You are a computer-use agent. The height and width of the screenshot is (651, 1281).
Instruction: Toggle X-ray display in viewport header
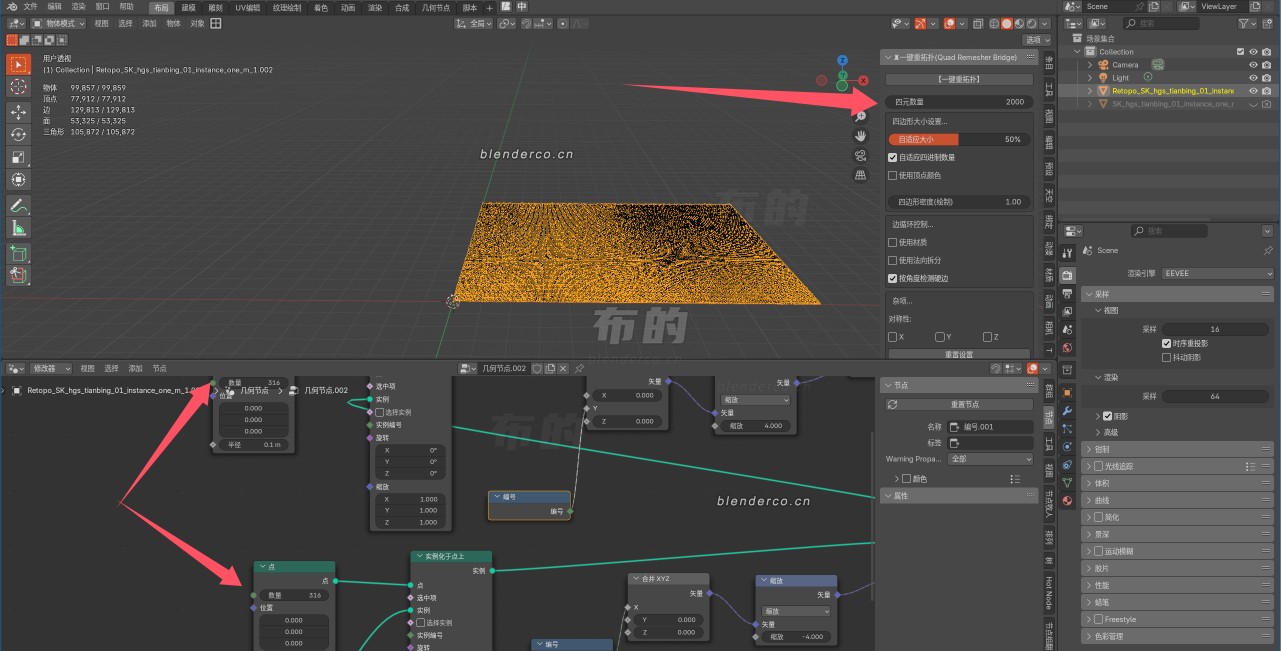coord(977,23)
